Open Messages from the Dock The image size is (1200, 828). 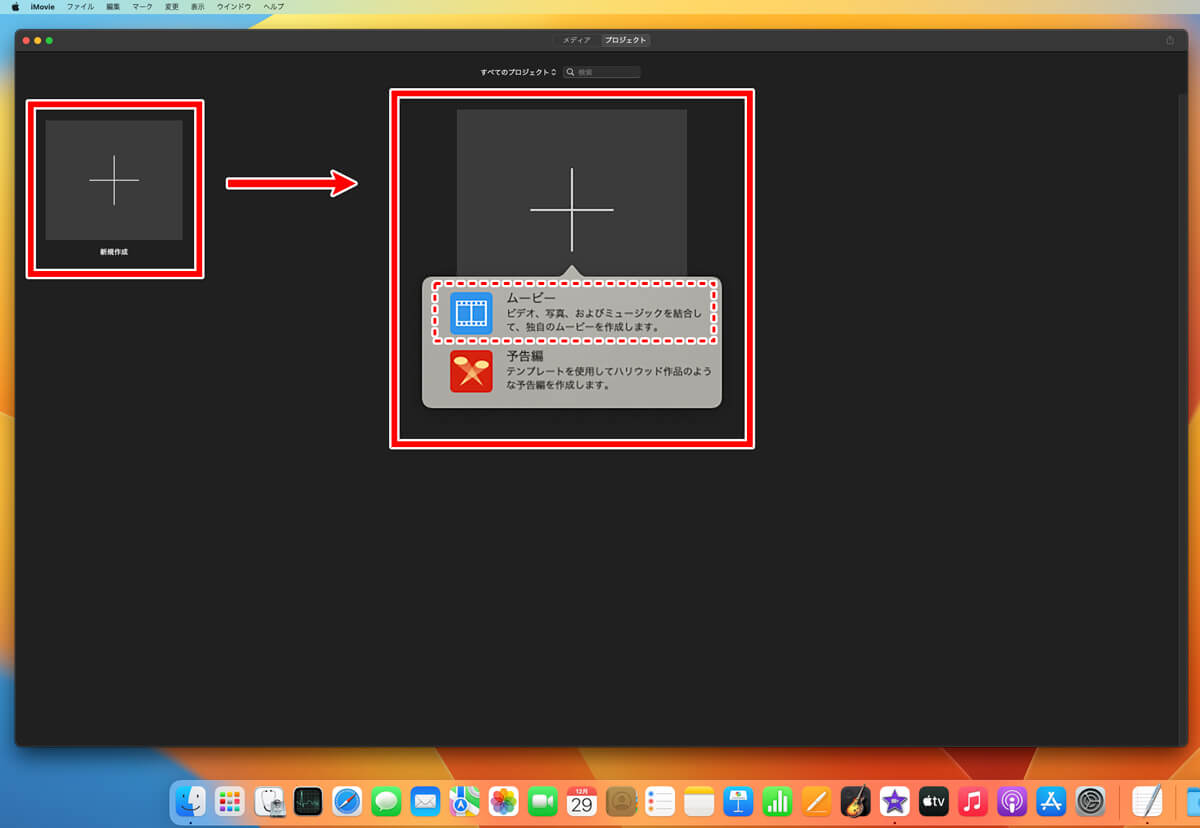point(386,801)
